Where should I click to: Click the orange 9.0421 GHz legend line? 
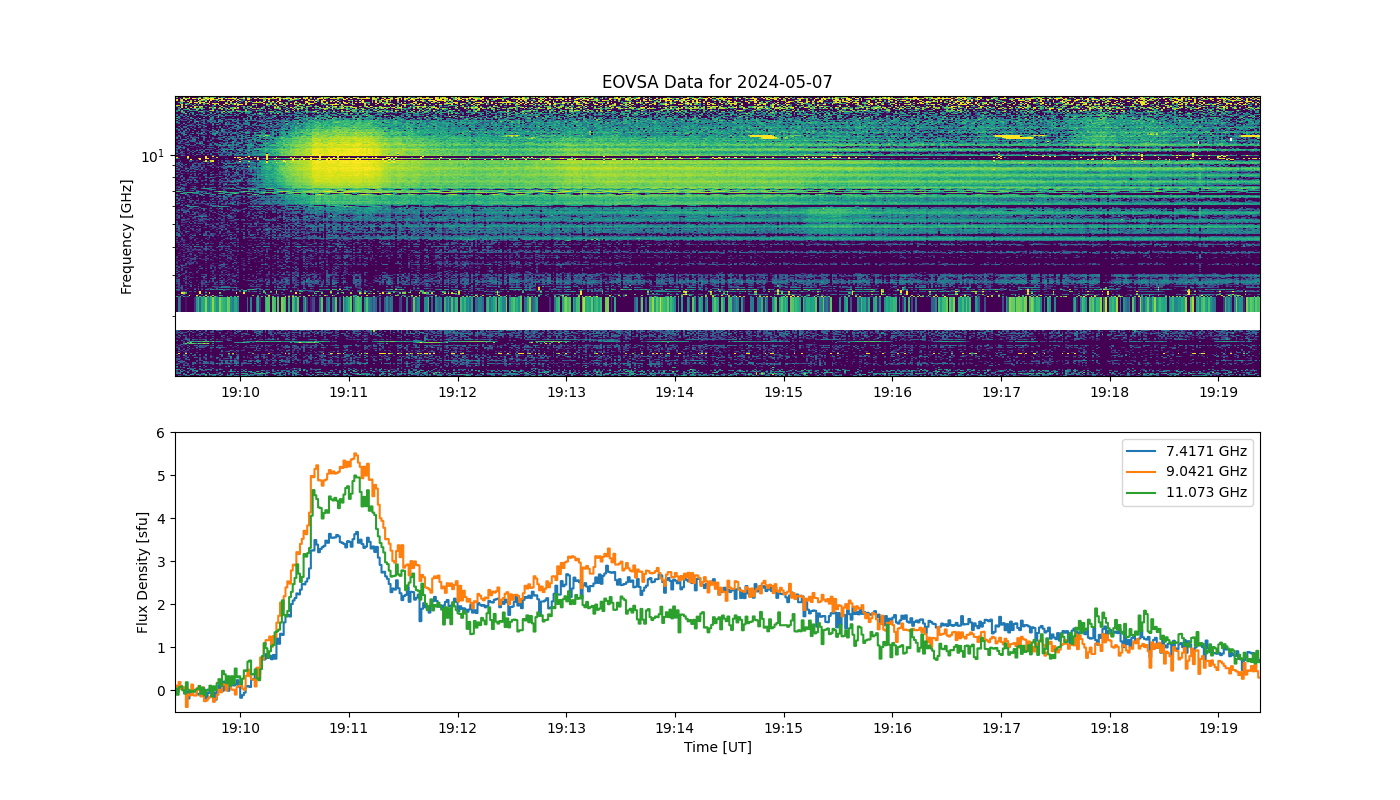tap(1146, 472)
